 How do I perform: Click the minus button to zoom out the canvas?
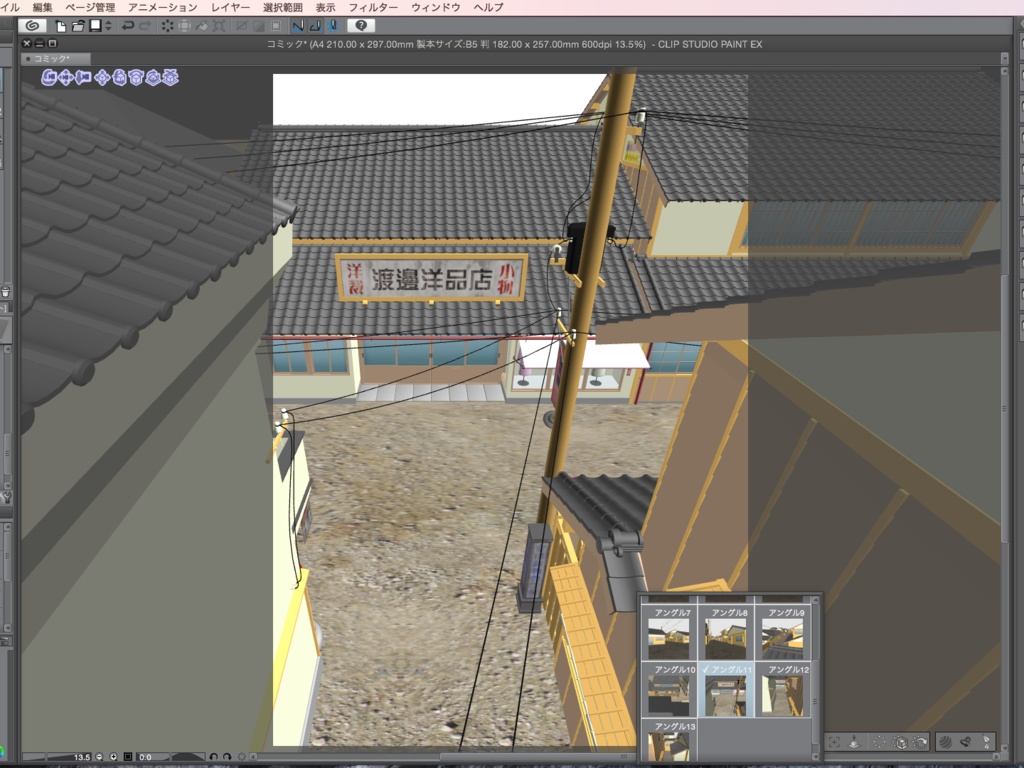(99, 756)
